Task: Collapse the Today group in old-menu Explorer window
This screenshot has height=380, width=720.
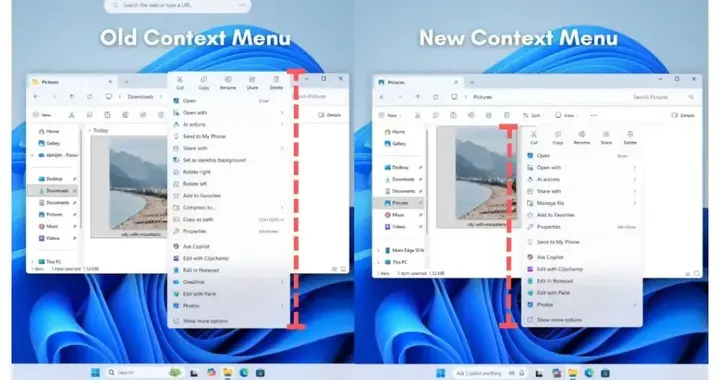Action: [x=90, y=130]
